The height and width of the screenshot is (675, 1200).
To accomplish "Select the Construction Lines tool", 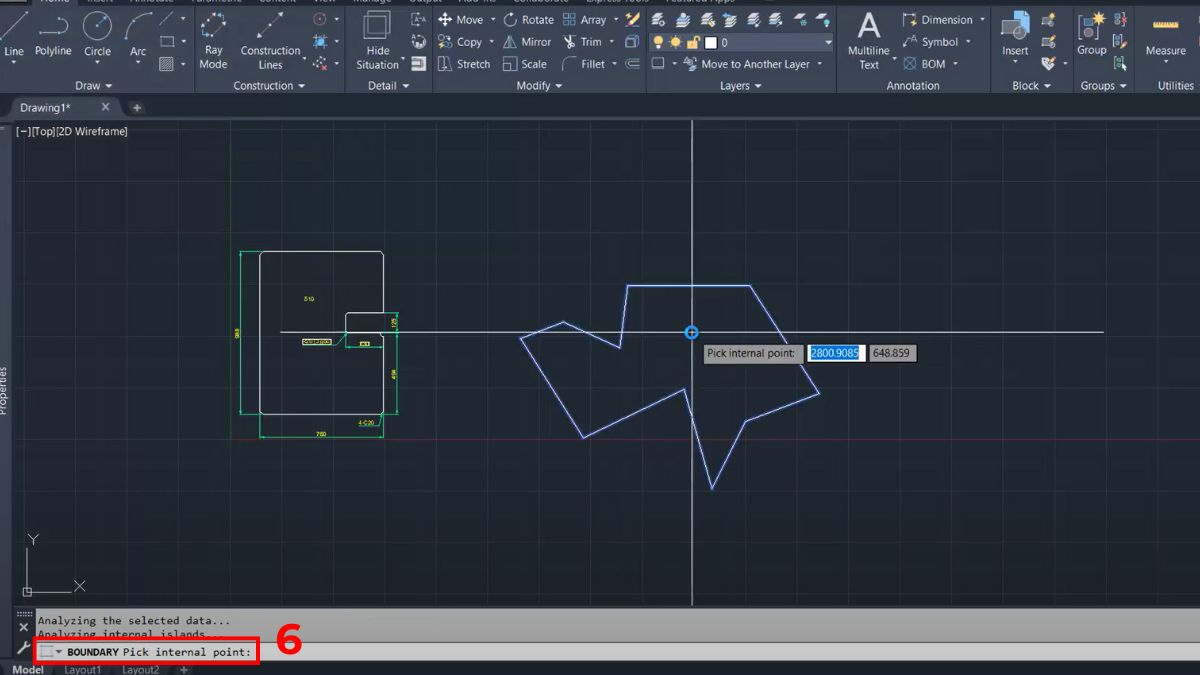I will tap(270, 40).
